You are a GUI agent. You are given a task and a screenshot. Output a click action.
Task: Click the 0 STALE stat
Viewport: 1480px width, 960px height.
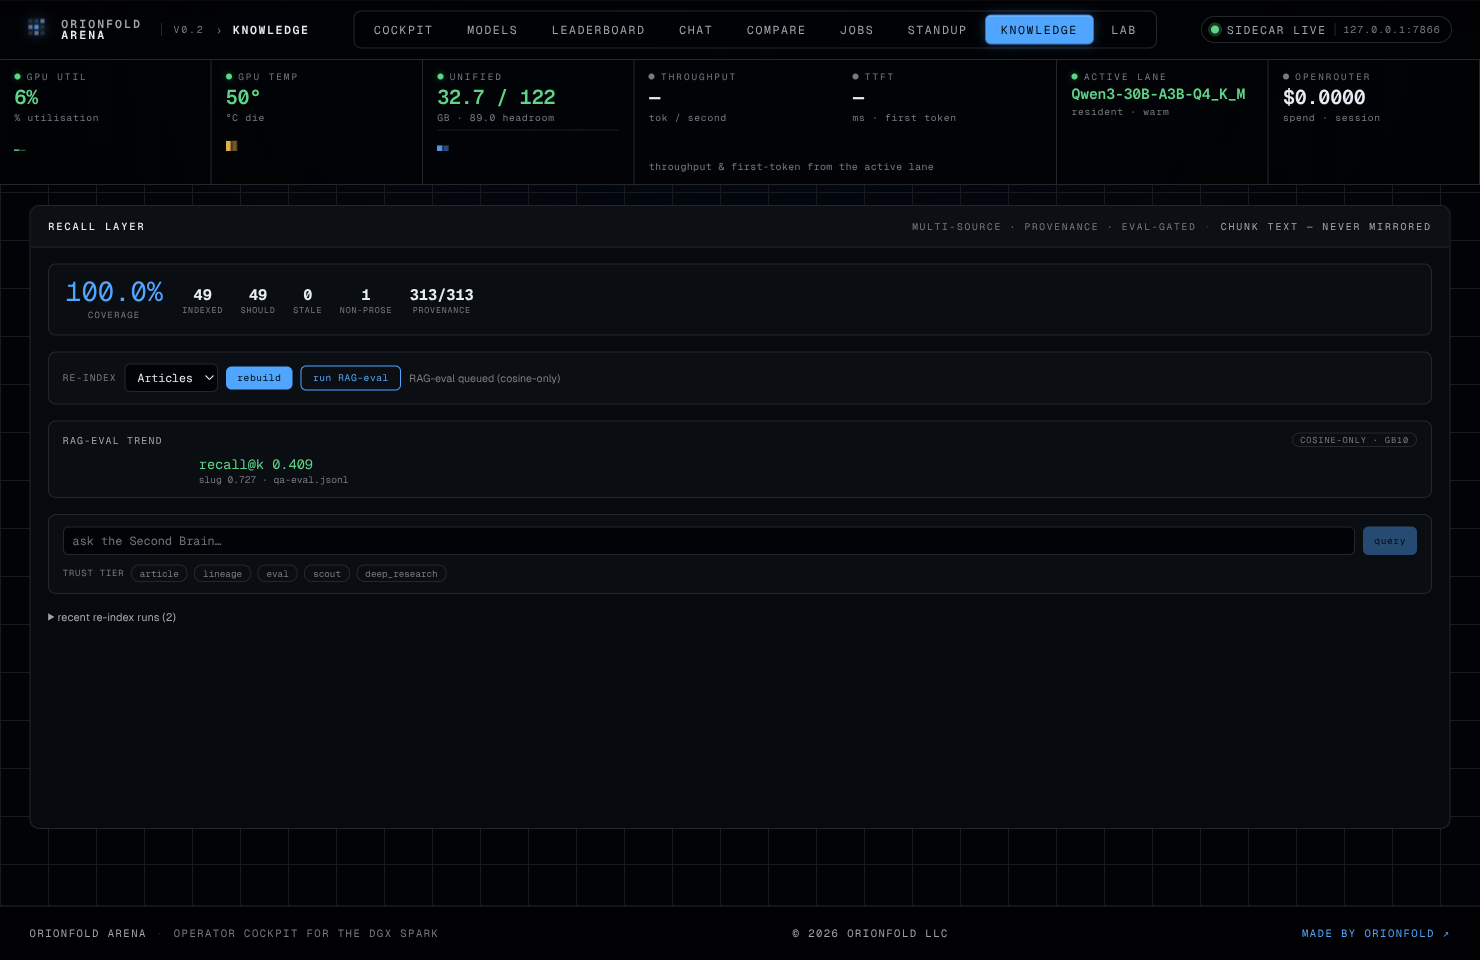(x=307, y=301)
